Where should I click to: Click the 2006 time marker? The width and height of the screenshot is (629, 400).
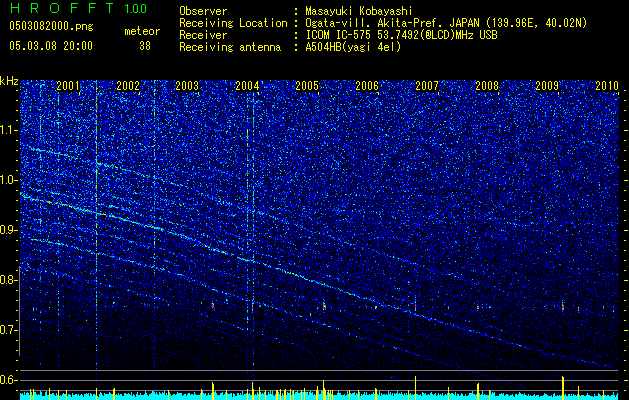[x=367, y=85]
